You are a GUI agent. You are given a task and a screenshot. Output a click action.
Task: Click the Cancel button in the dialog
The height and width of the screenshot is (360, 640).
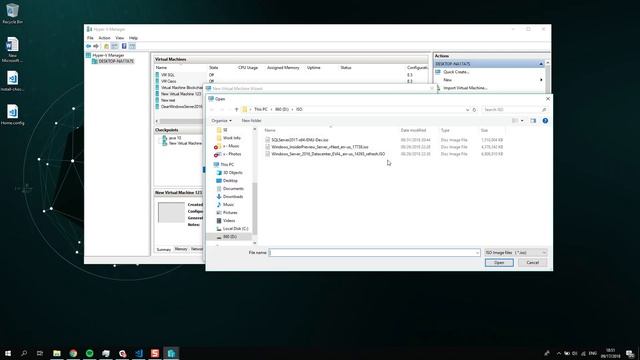point(533,263)
